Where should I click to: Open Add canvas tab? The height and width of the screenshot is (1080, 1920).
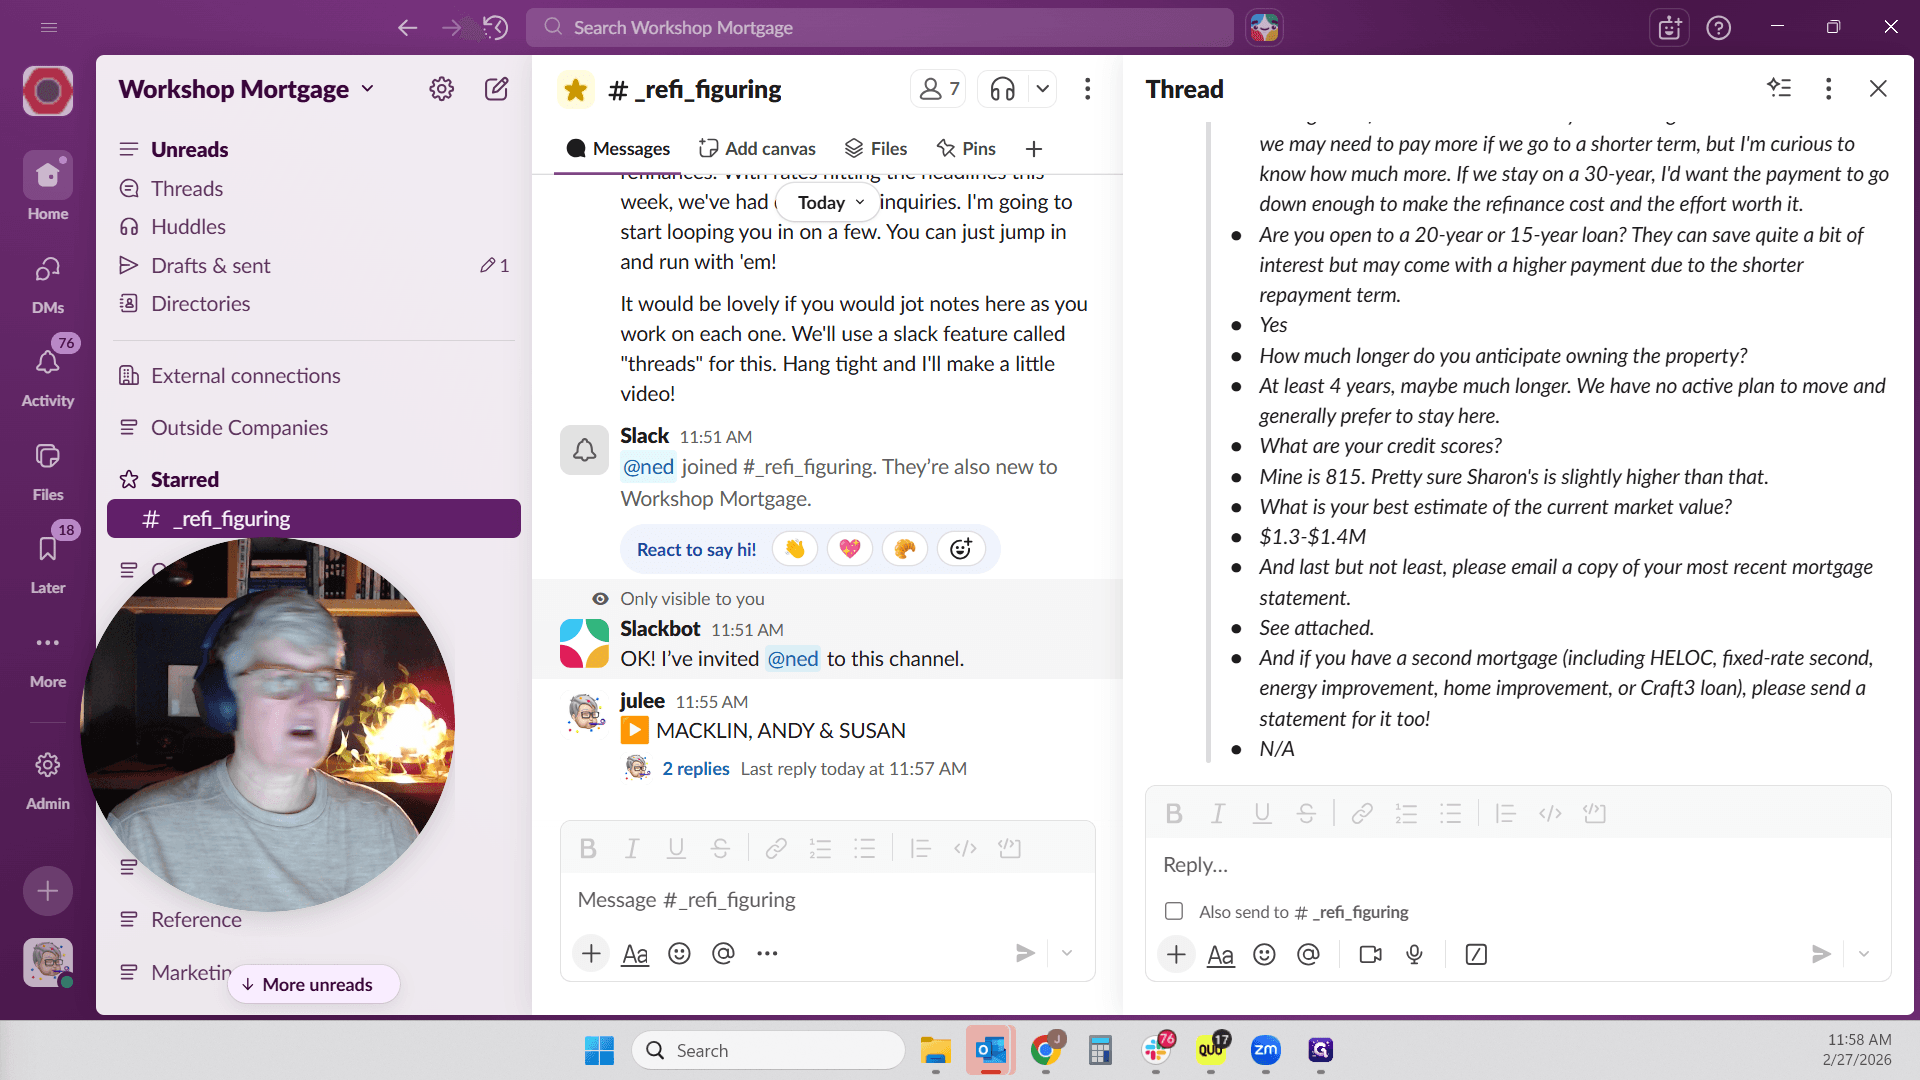click(757, 148)
